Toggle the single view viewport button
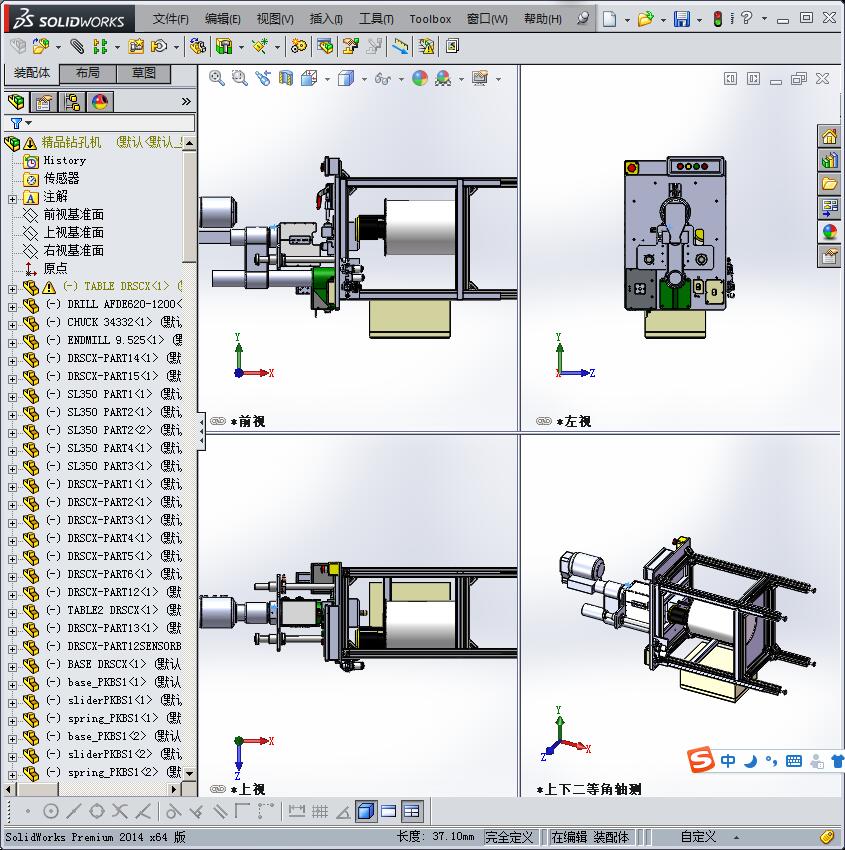This screenshot has height=850, width=845. tap(366, 811)
